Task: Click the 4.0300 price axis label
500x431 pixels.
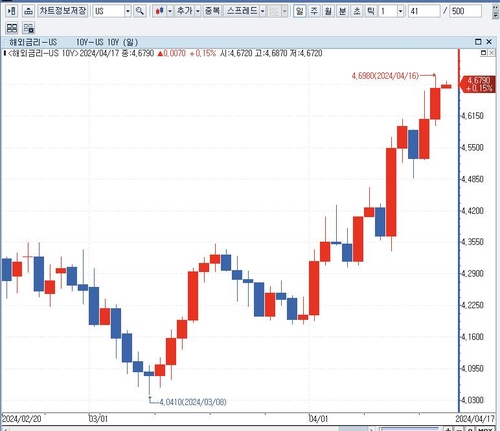Action: click(472, 400)
